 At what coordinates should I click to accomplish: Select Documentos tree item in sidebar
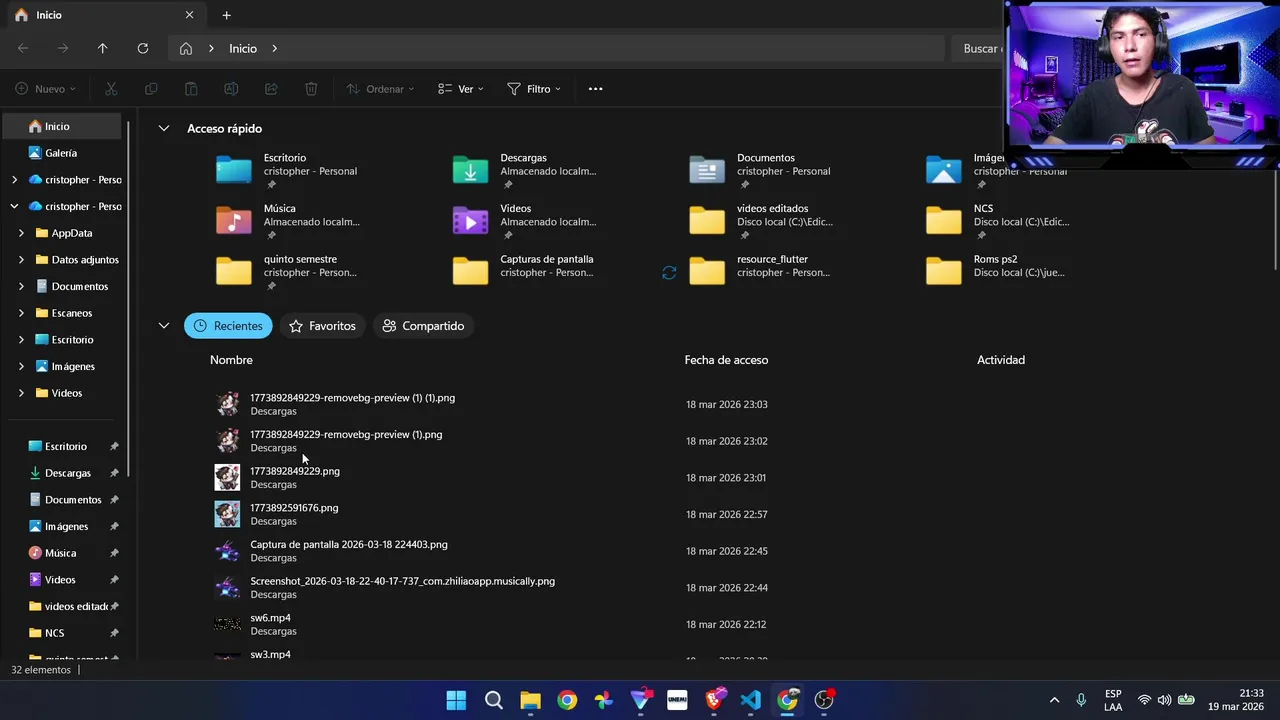80,286
